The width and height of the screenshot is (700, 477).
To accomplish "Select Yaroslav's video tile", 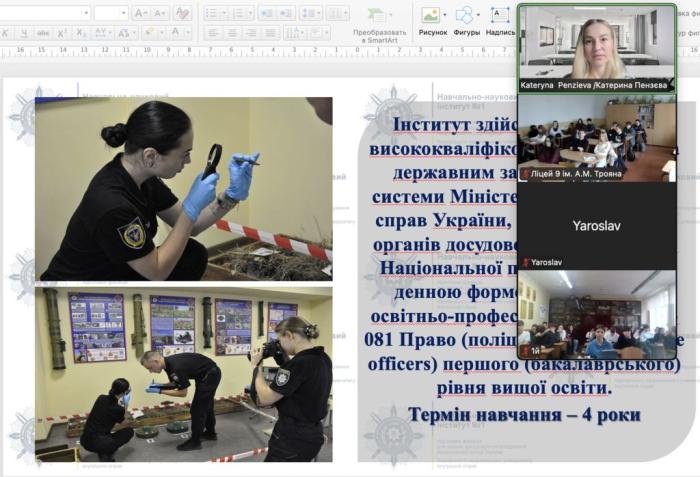I will coord(597,225).
